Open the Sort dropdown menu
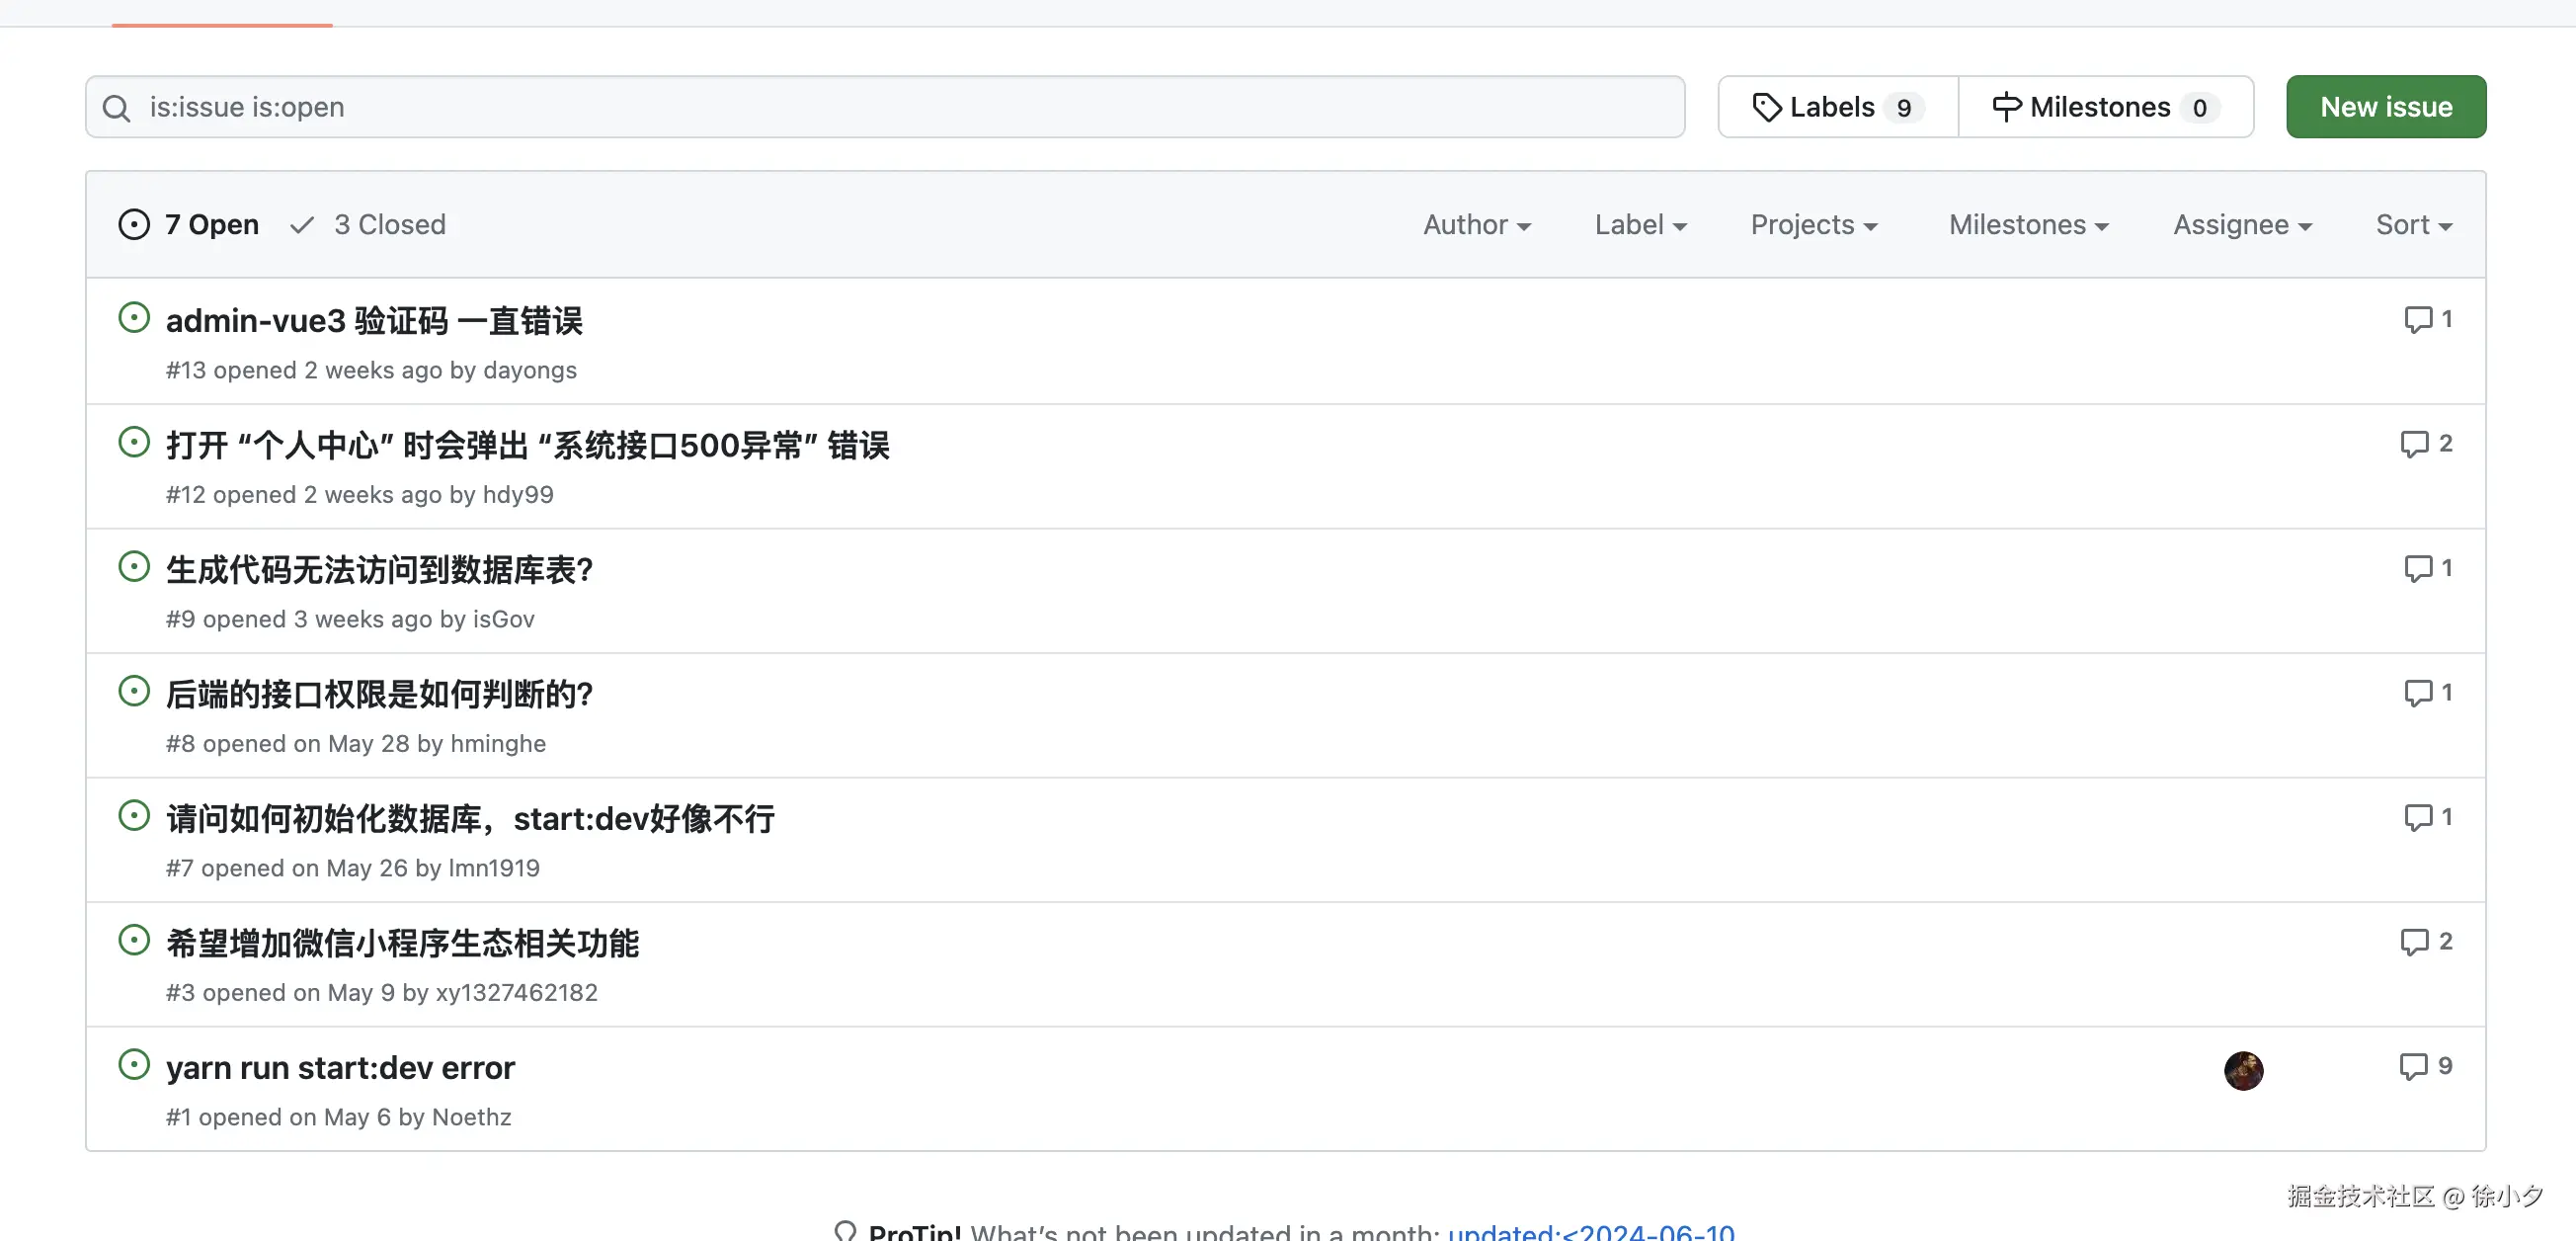The height and width of the screenshot is (1241, 2576). coord(2413,225)
